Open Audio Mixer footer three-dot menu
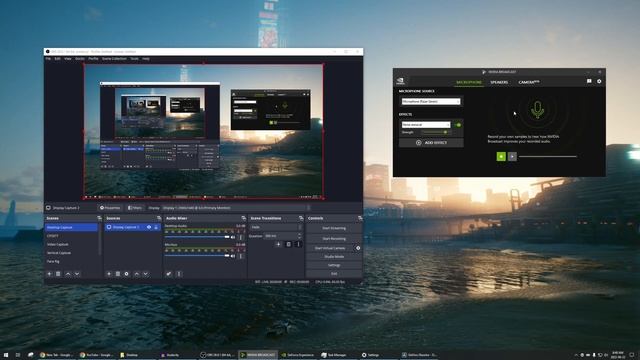This screenshot has height=360, width=640. pos(179,274)
